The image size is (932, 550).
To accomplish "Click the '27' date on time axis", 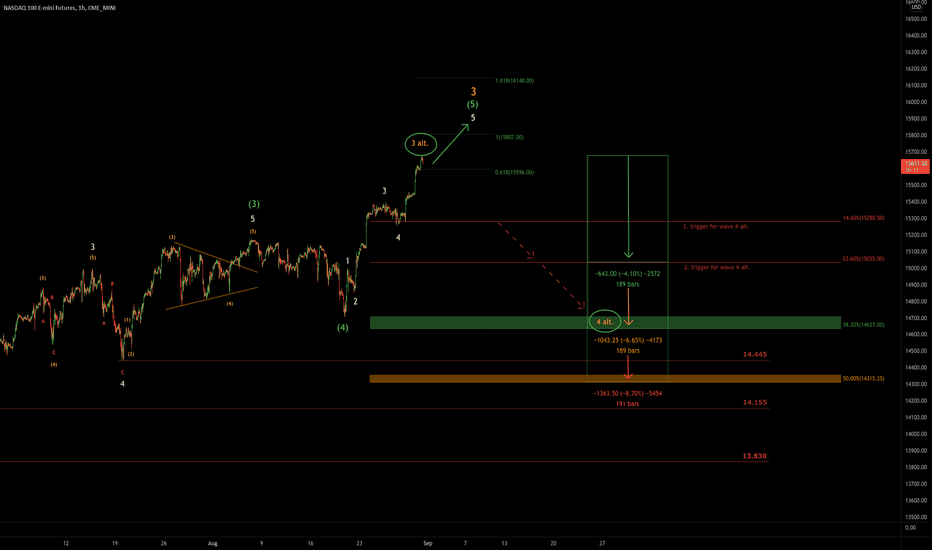I will [602, 543].
